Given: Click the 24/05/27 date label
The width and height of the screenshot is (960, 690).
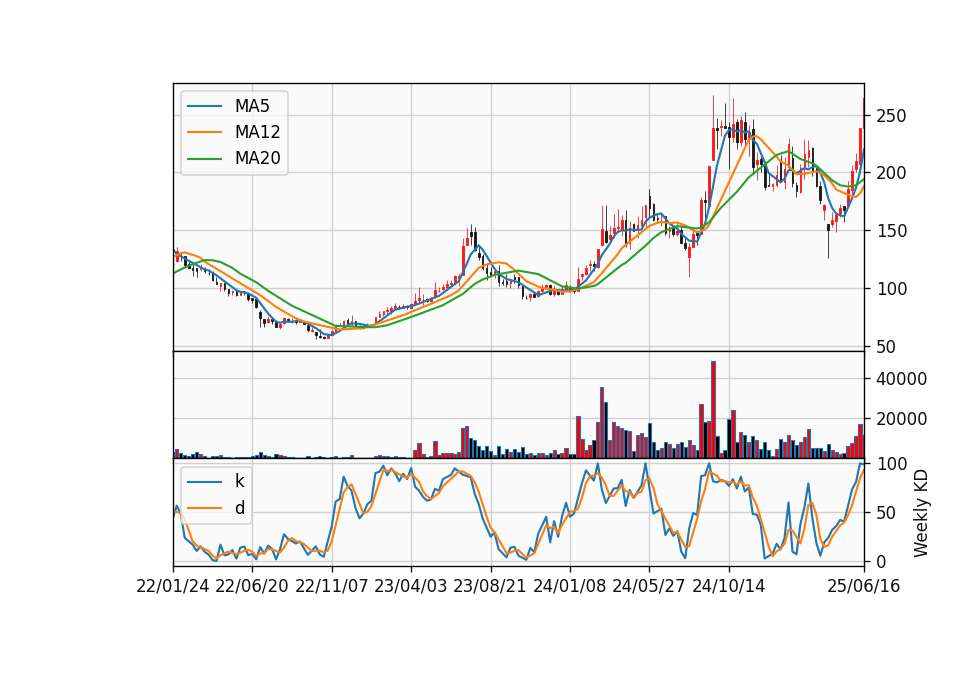Looking at the screenshot, I should (649, 587).
